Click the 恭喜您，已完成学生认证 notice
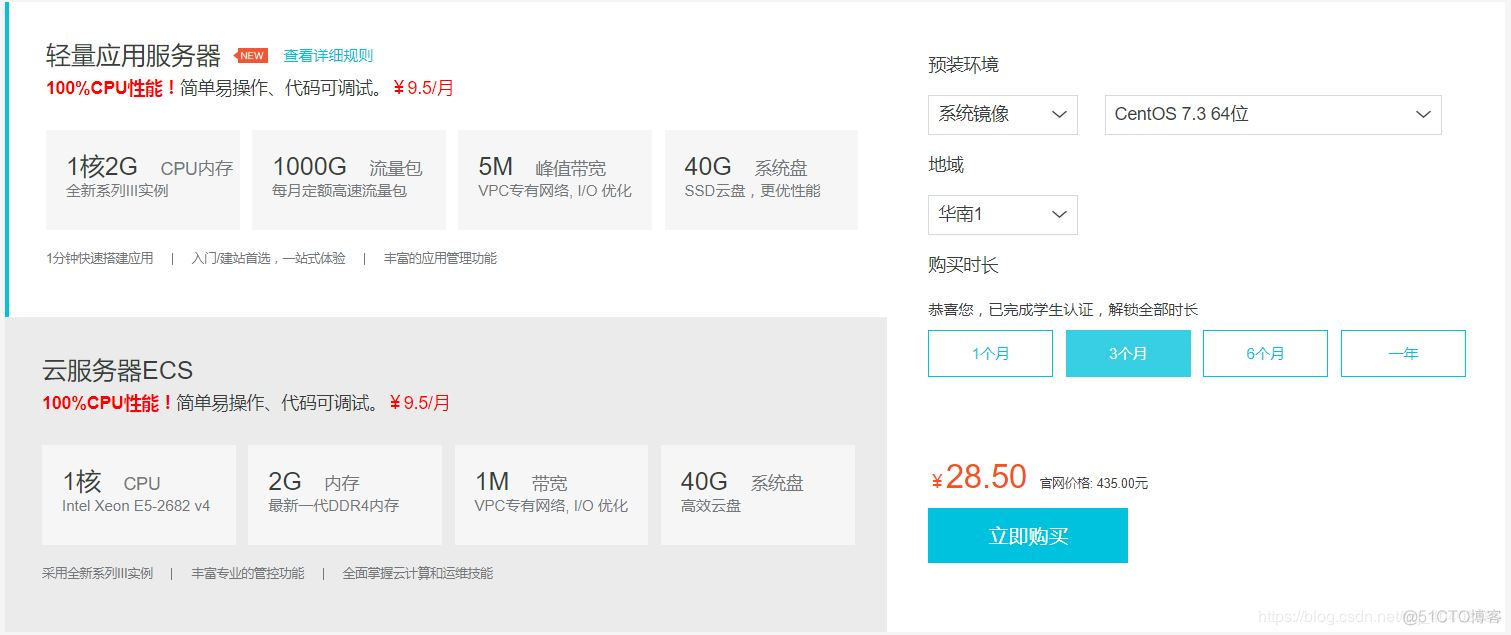 tap(1063, 310)
